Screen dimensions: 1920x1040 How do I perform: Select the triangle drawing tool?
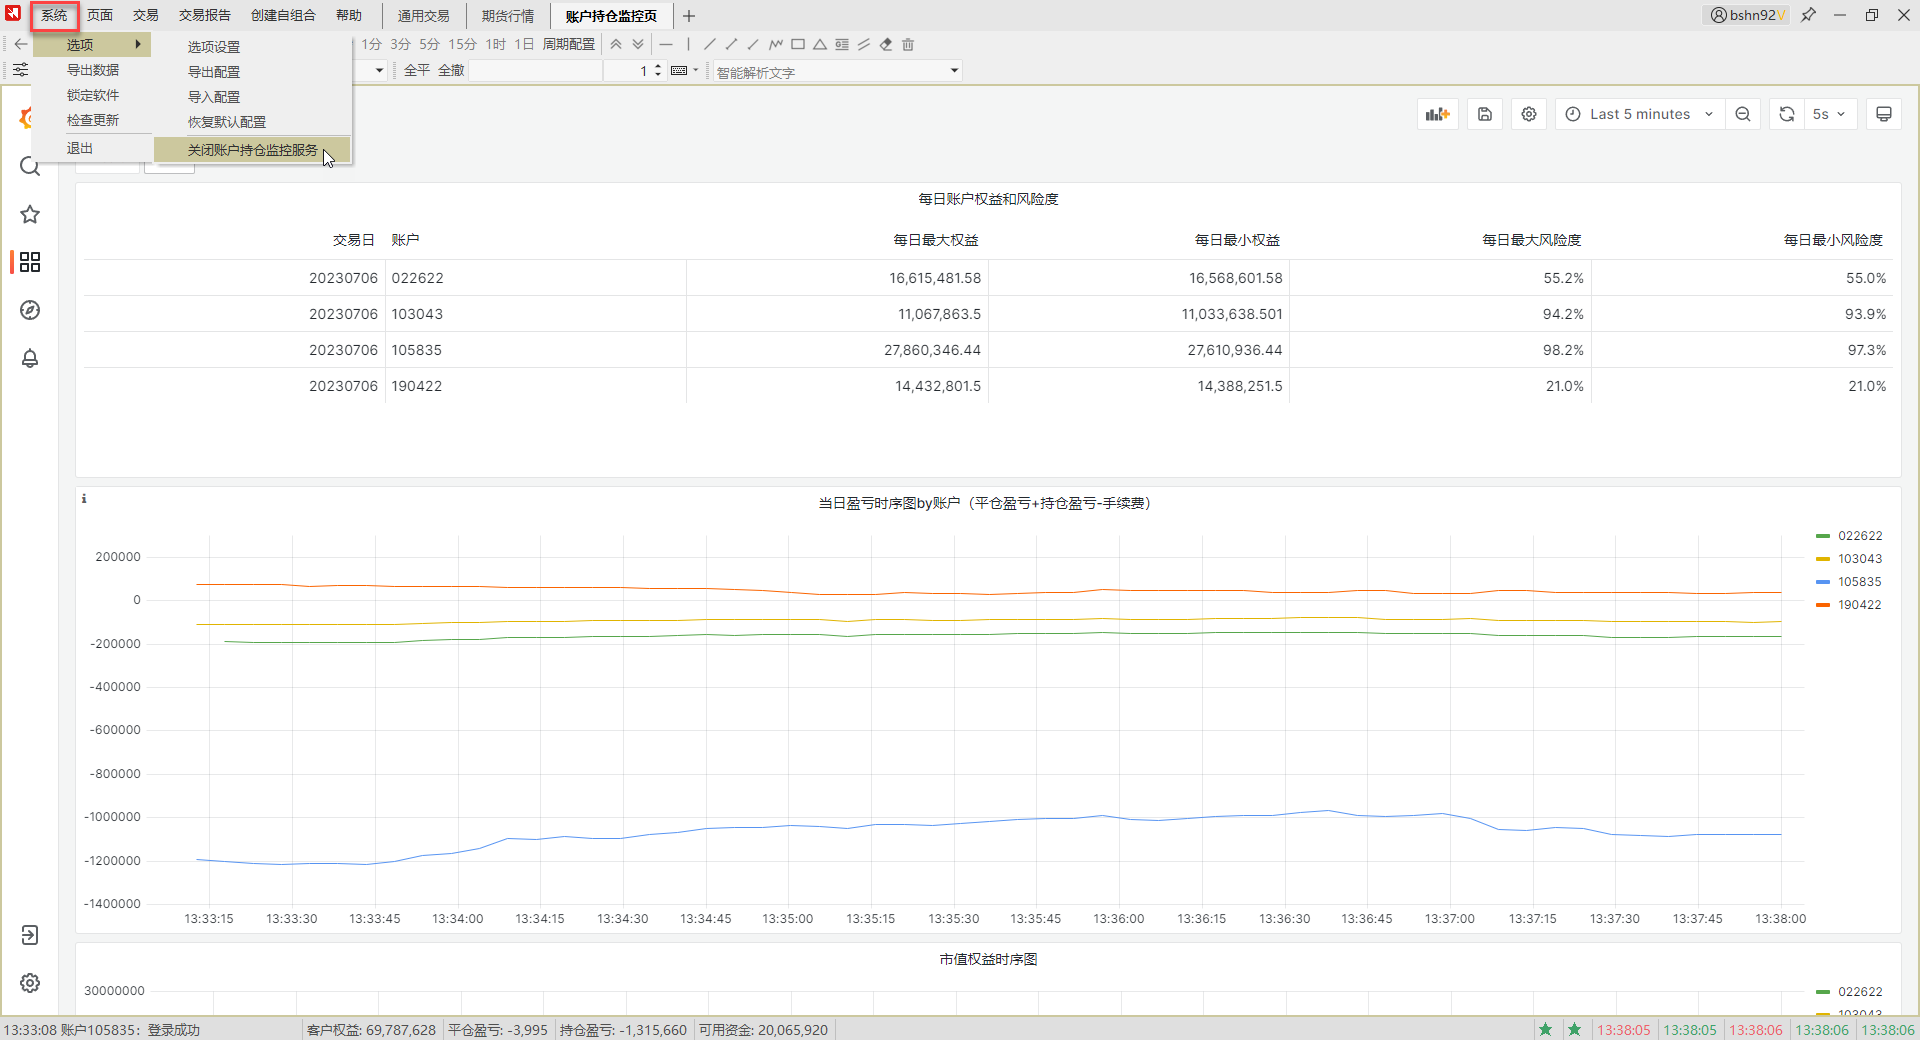[x=820, y=44]
